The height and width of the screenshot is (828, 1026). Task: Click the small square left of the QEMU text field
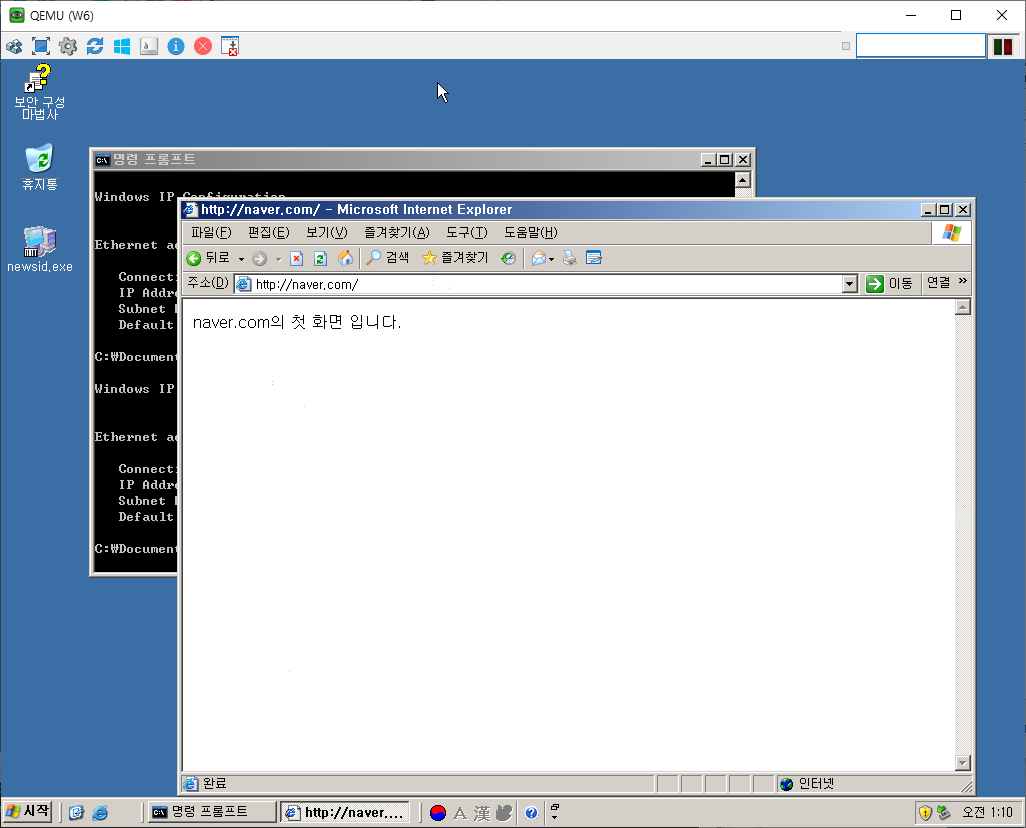pos(846,46)
